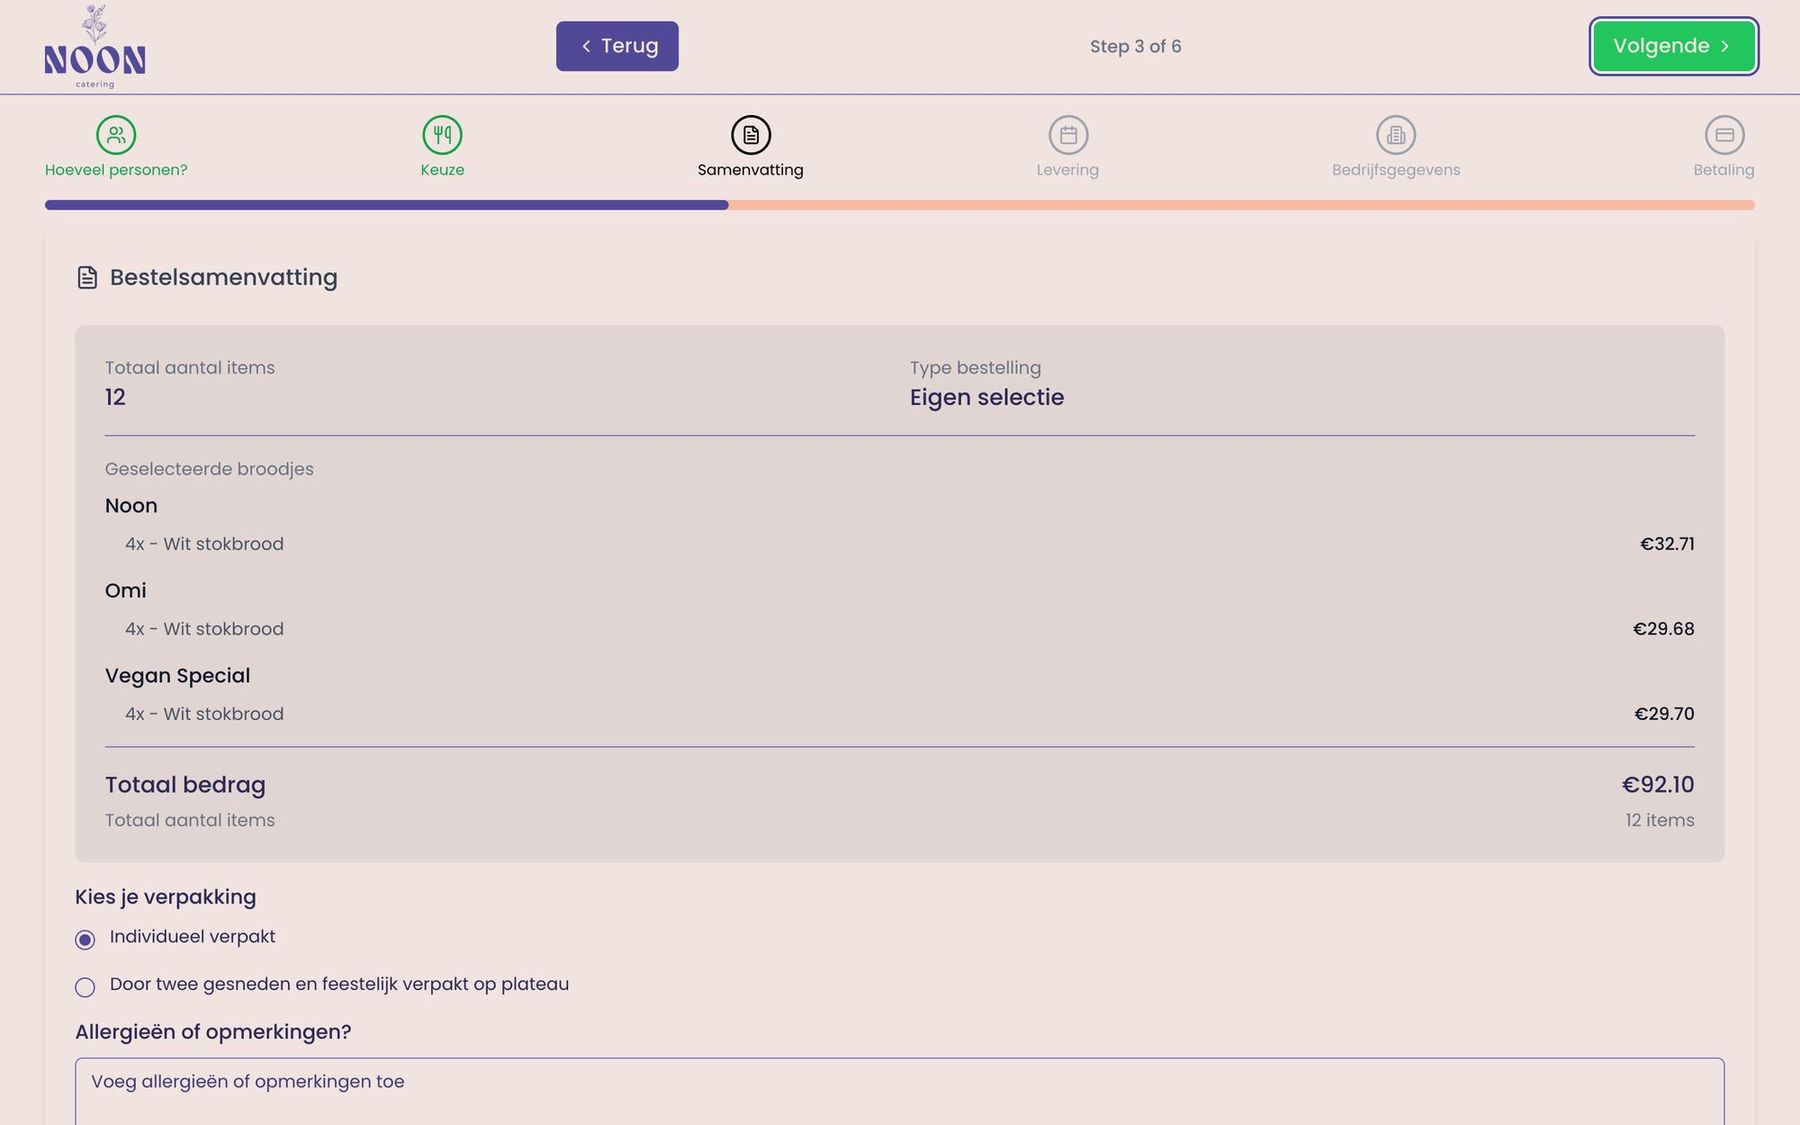Screen dimensions: 1800x1125
Task: Switch to the Keuze step label
Action: [442, 170]
